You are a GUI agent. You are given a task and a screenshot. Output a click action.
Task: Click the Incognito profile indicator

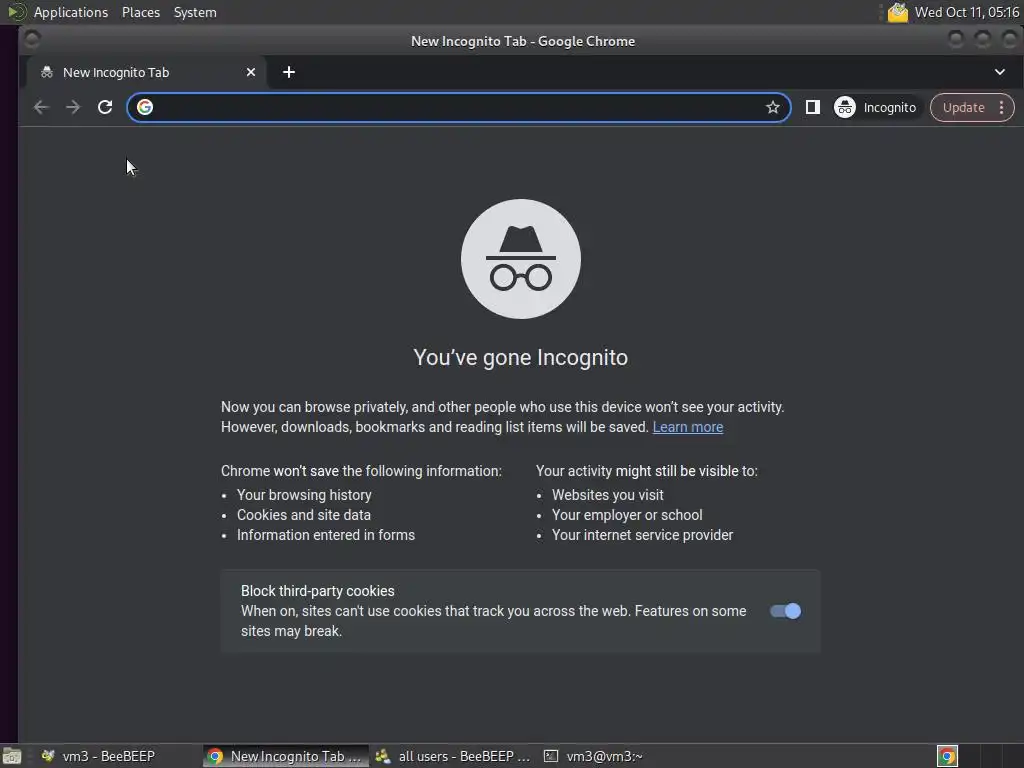pyautogui.click(x=876, y=107)
